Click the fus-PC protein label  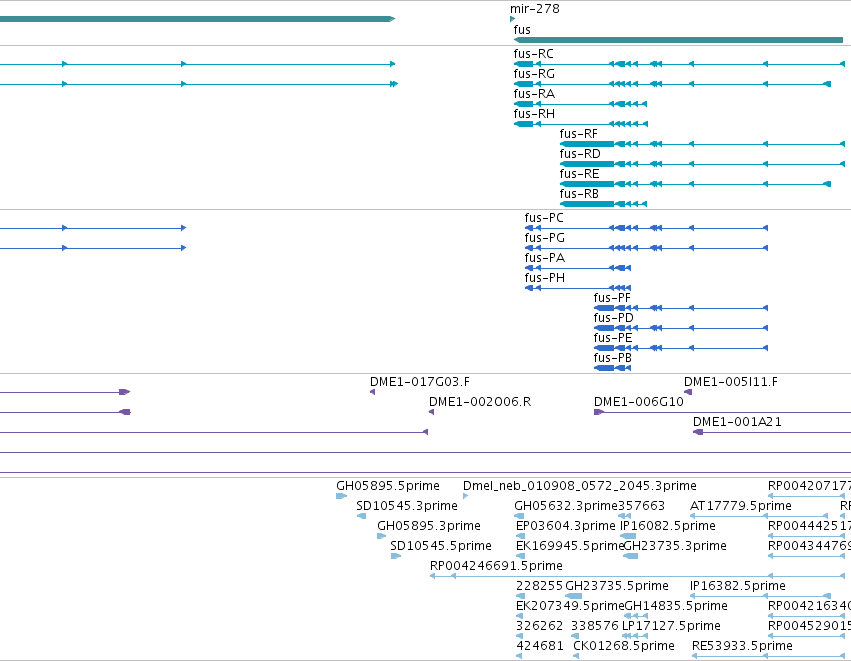(x=544, y=218)
